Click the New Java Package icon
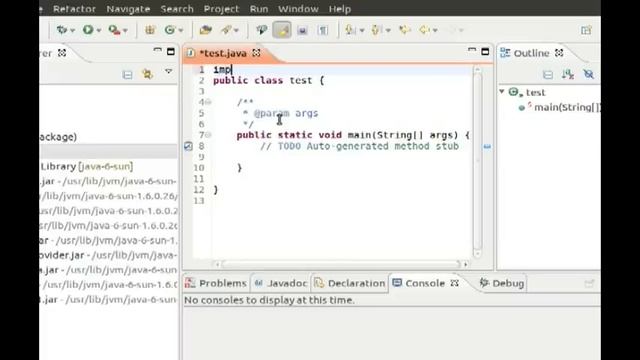Image resolution: width=640 pixels, height=360 pixels. pyautogui.click(x=150, y=30)
